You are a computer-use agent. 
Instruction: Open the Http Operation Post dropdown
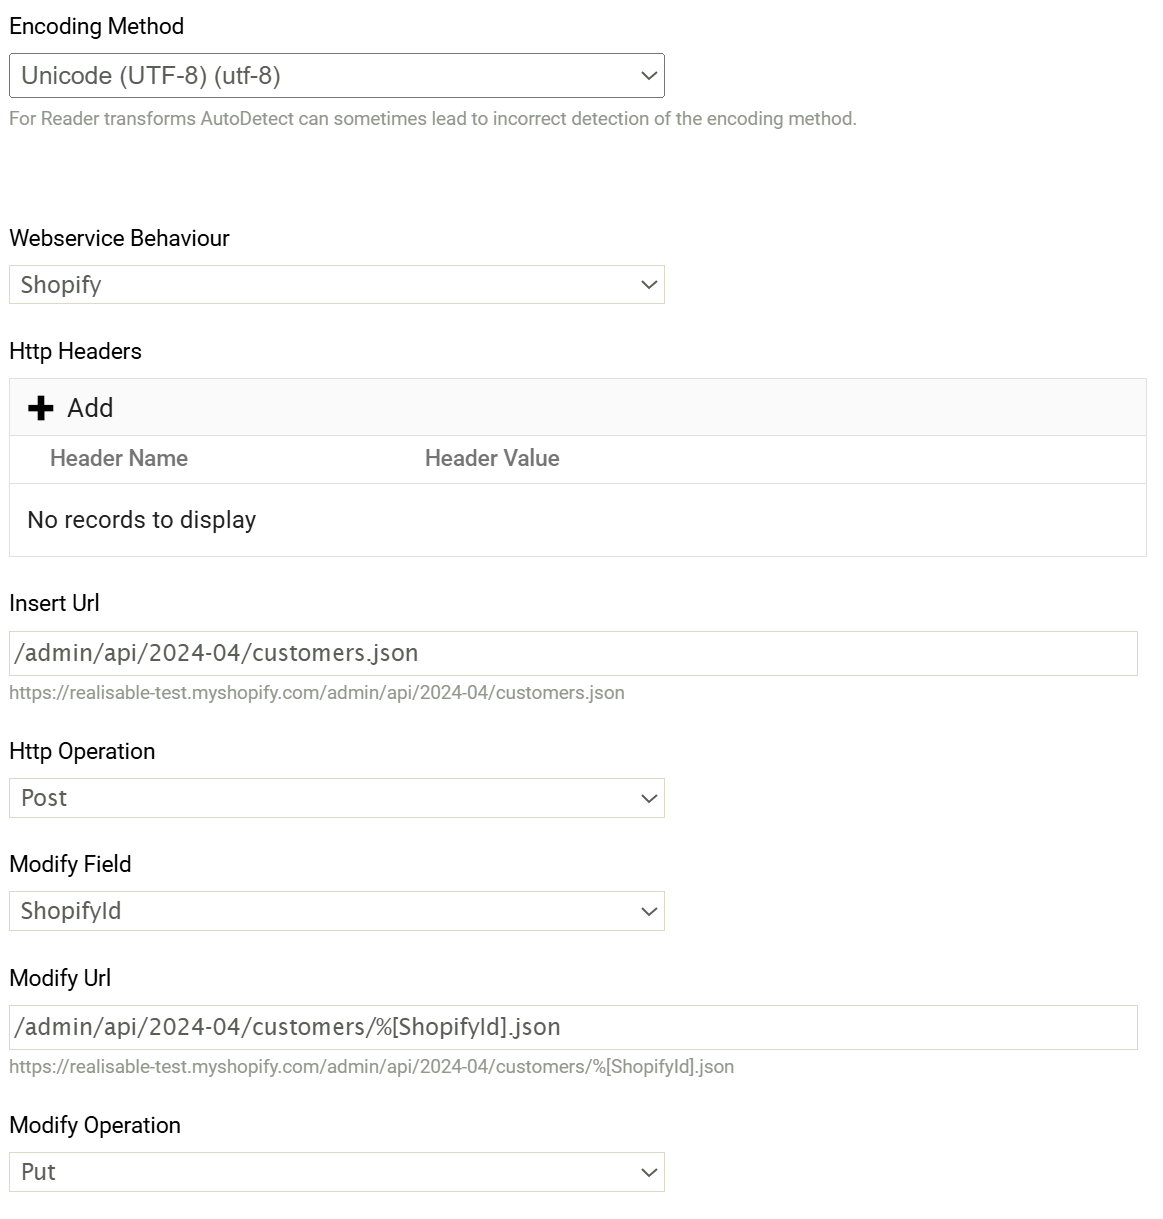click(x=336, y=798)
